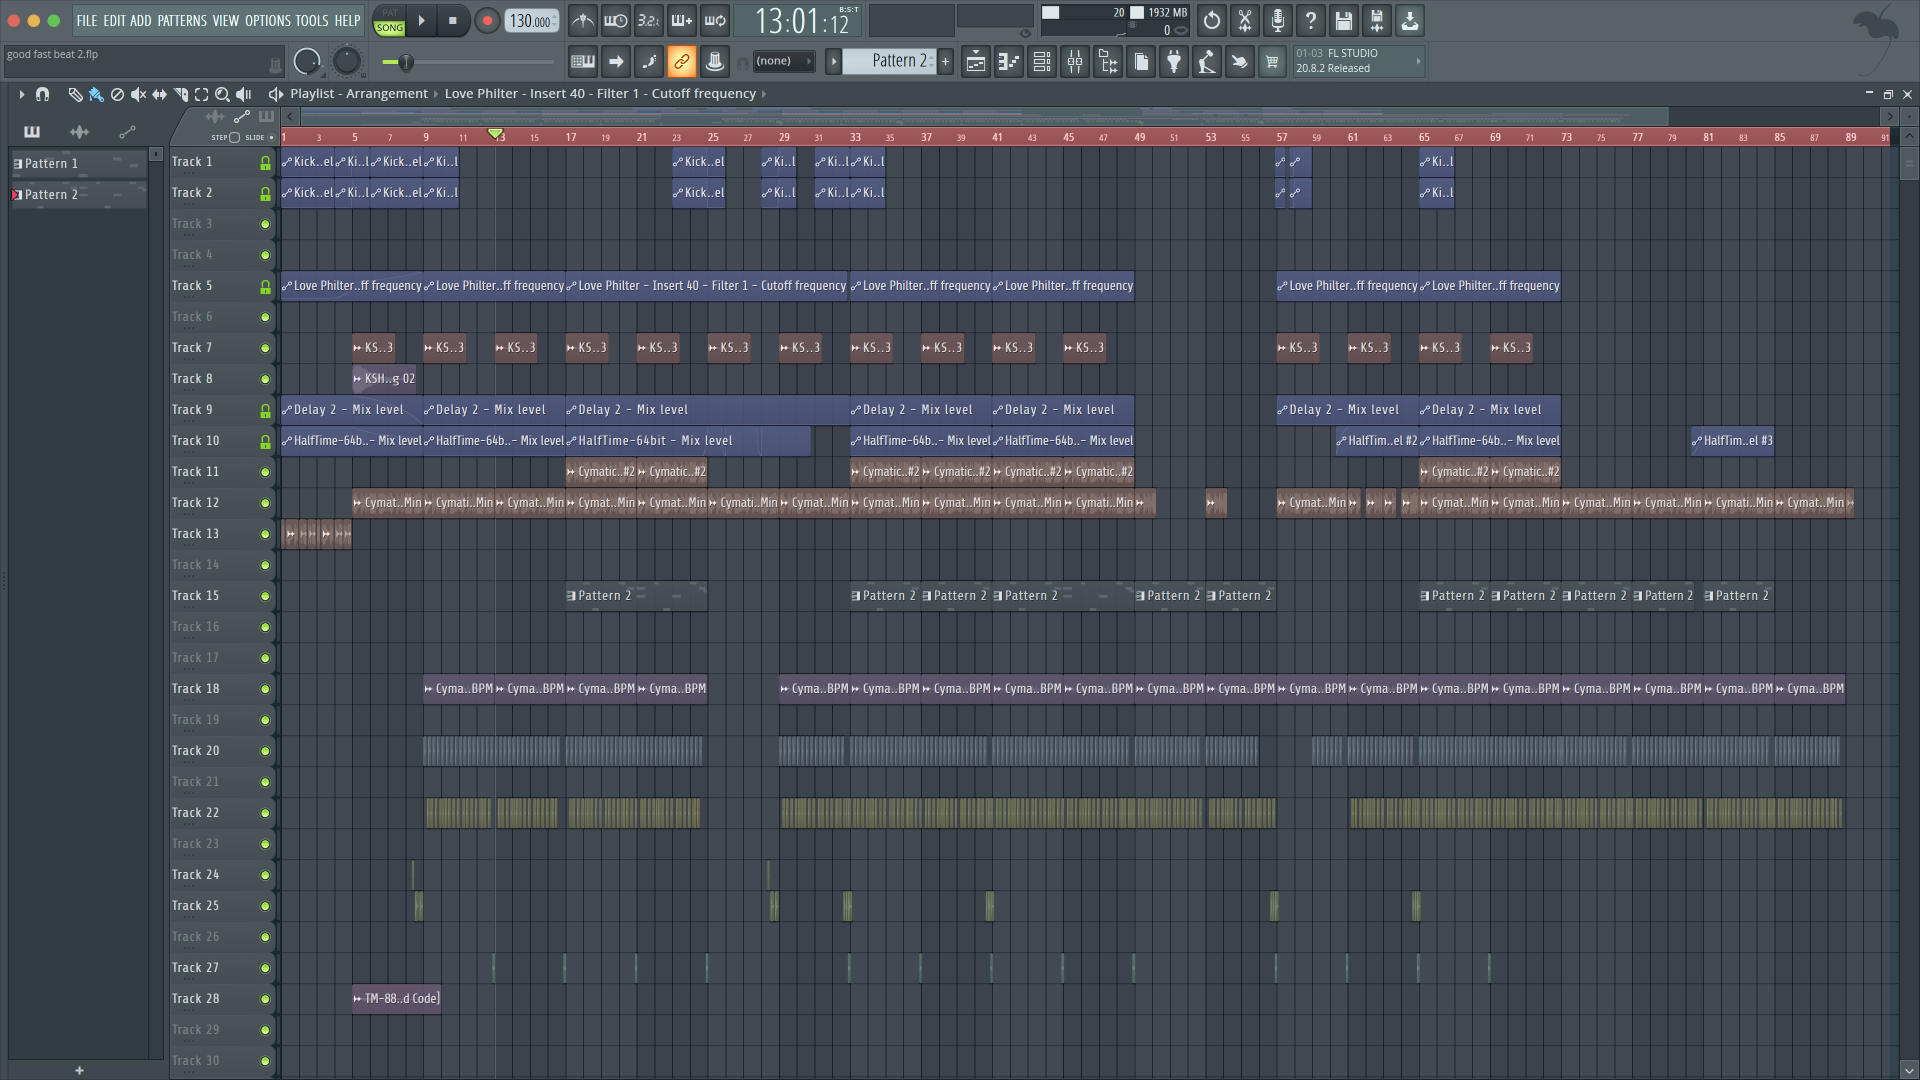
Task: Mute Track 22 with its green dot
Action: point(265,813)
